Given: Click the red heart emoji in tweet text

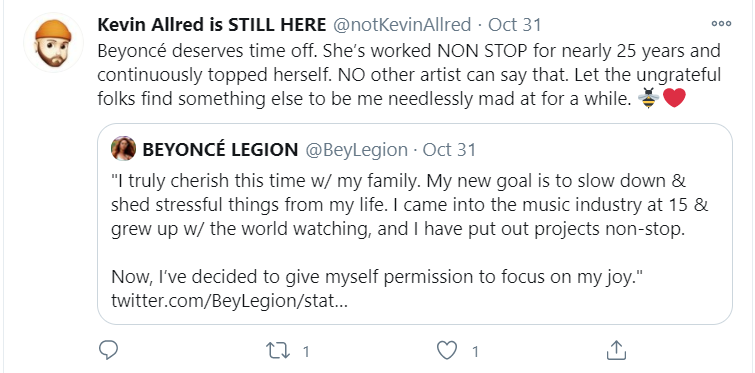Looking at the screenshot, I should (x=674, y=98).
